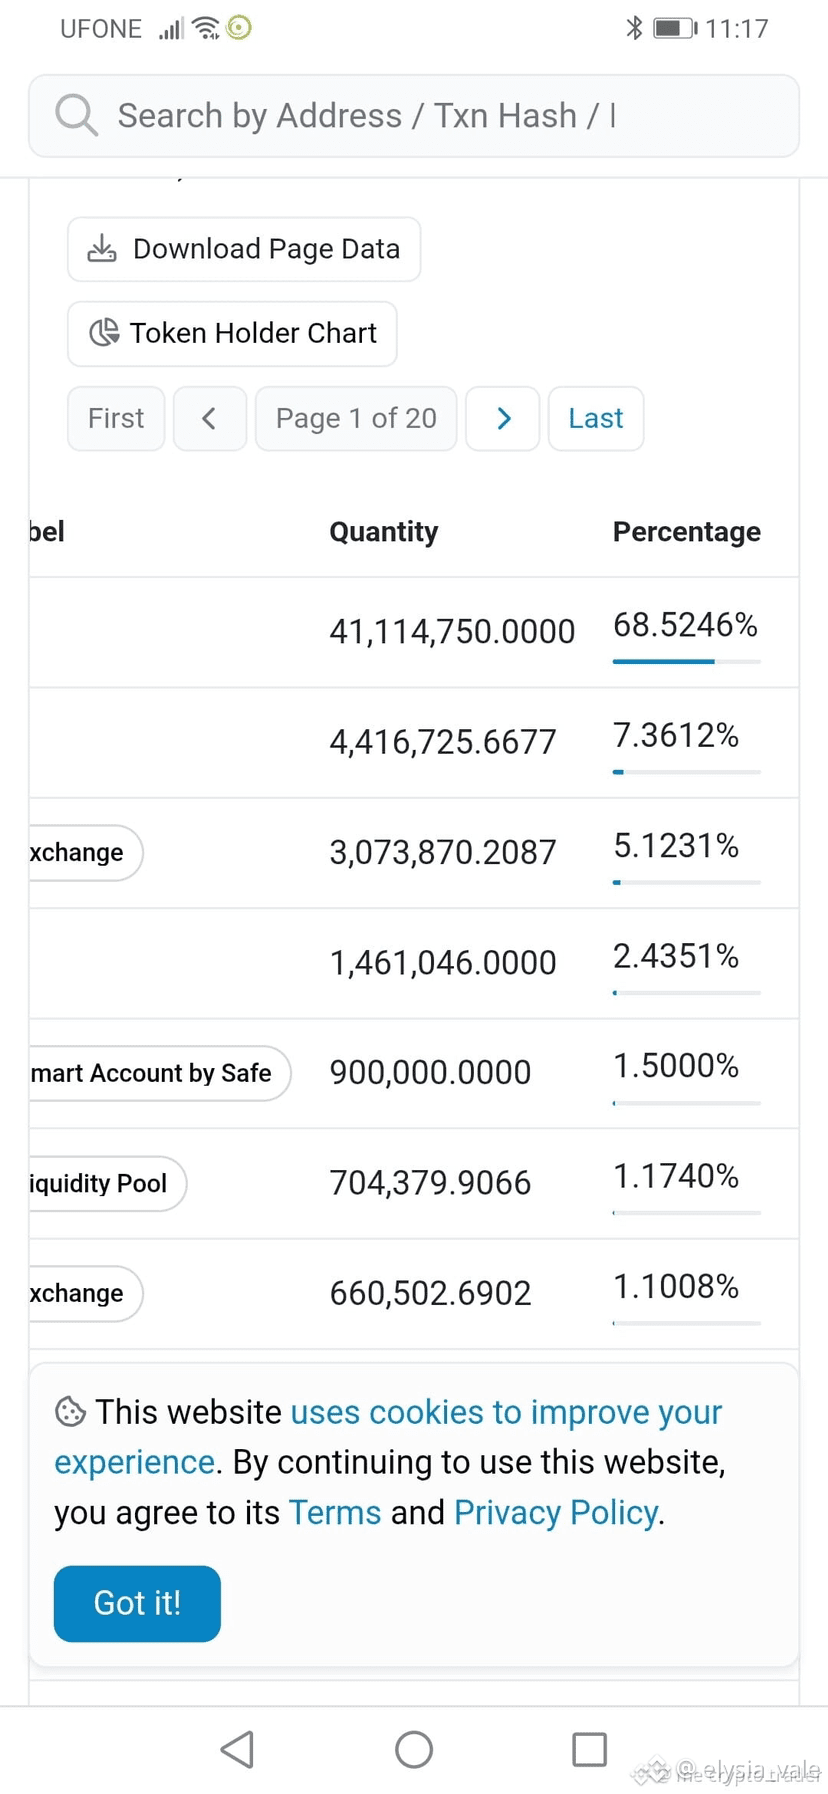Click the 68.5246% percentage progress bar

pyautogui.click(x=687, y=661)
